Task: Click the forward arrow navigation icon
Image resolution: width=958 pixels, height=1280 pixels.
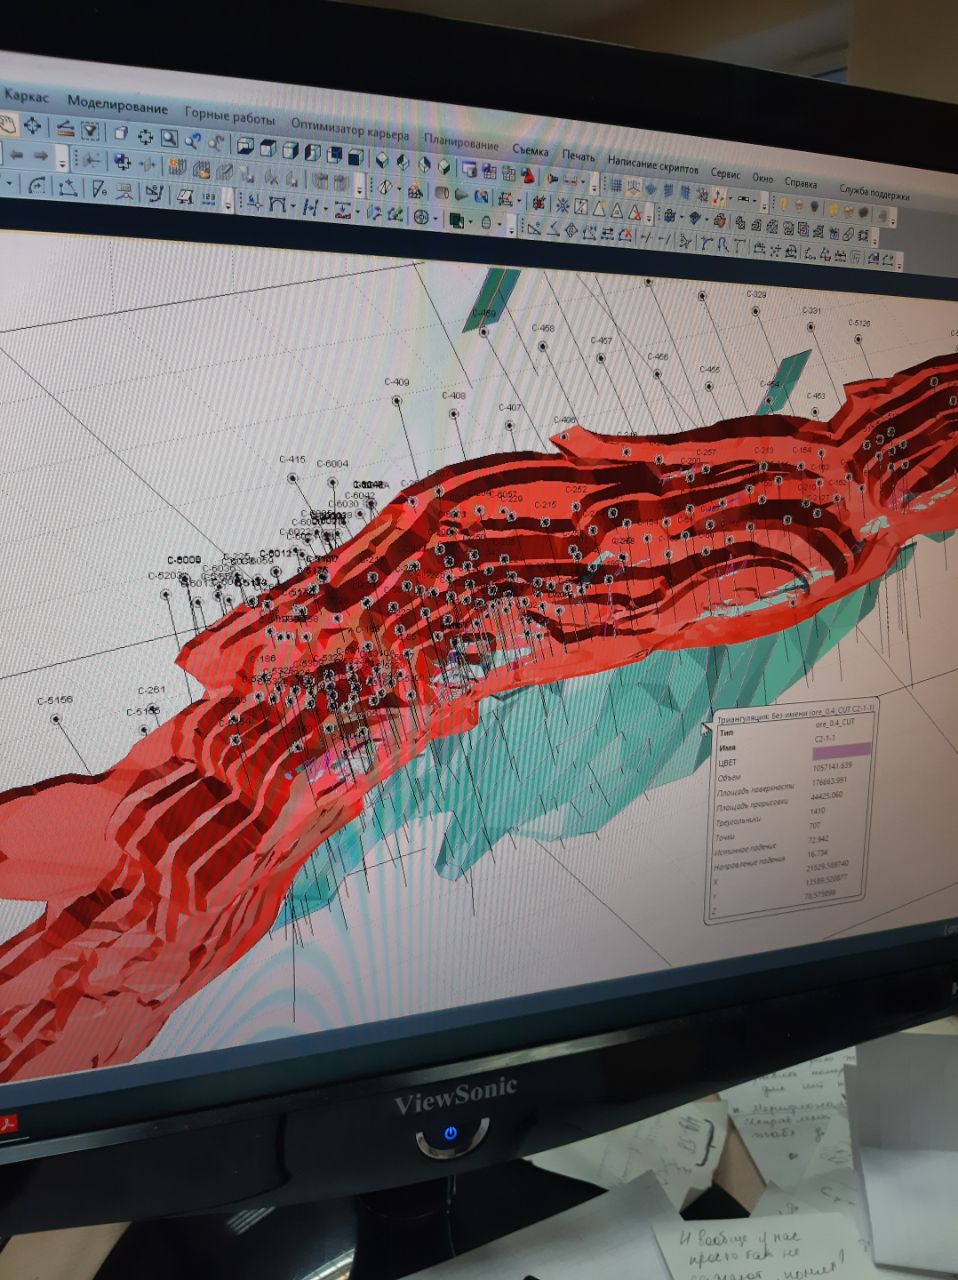Action: (40, 156)
